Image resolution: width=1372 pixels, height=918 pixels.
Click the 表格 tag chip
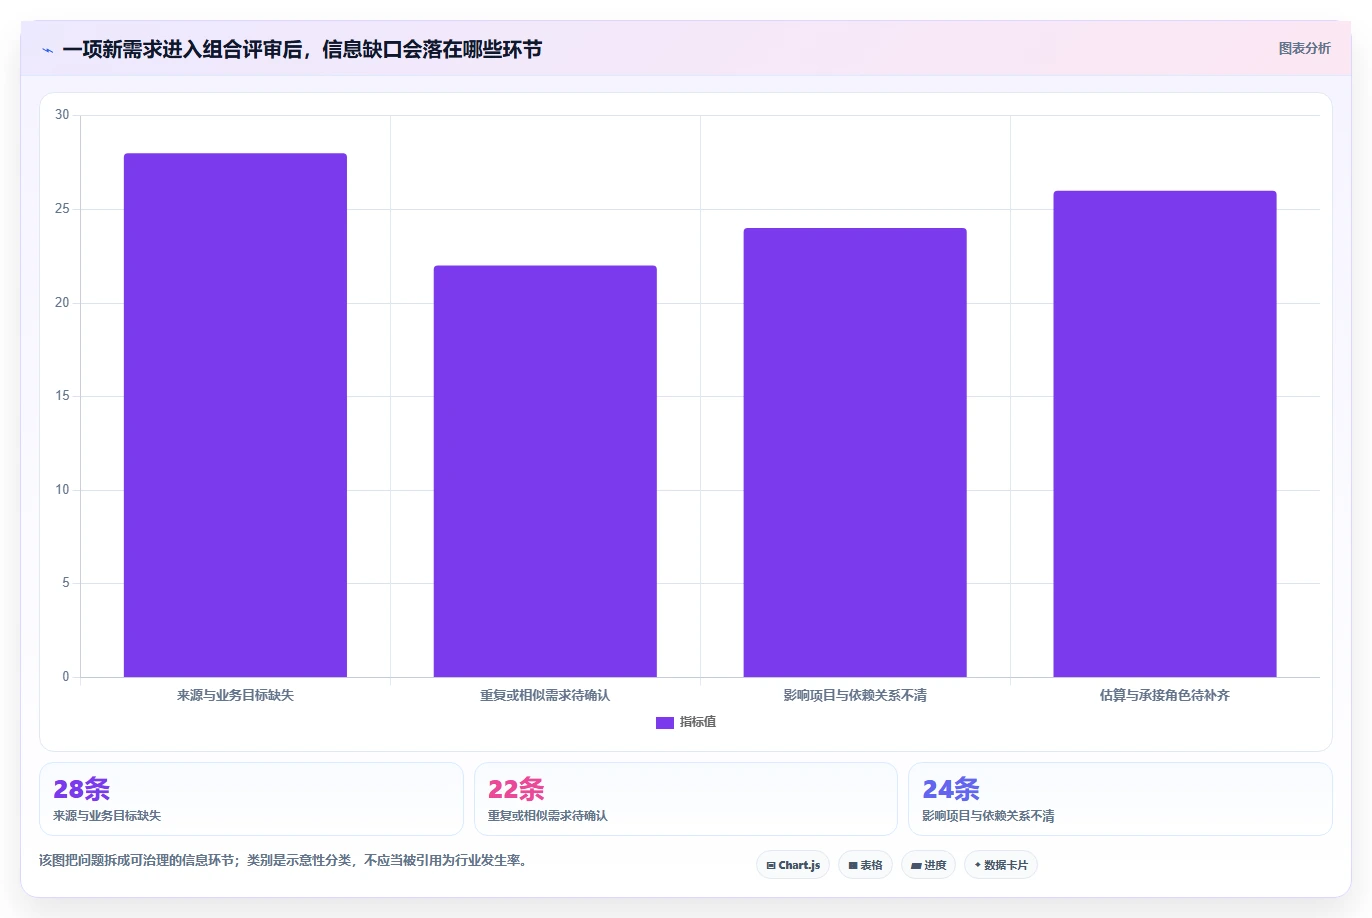pos(865,865)
